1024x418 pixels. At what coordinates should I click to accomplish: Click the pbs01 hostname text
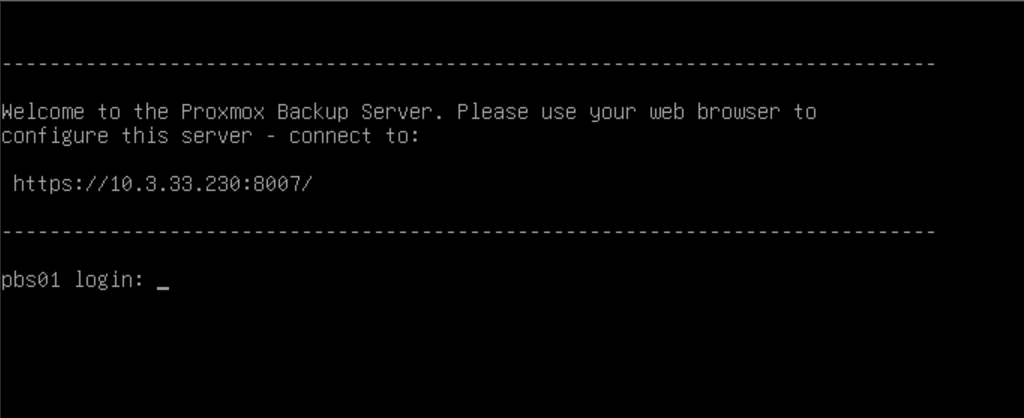(31, 281)
